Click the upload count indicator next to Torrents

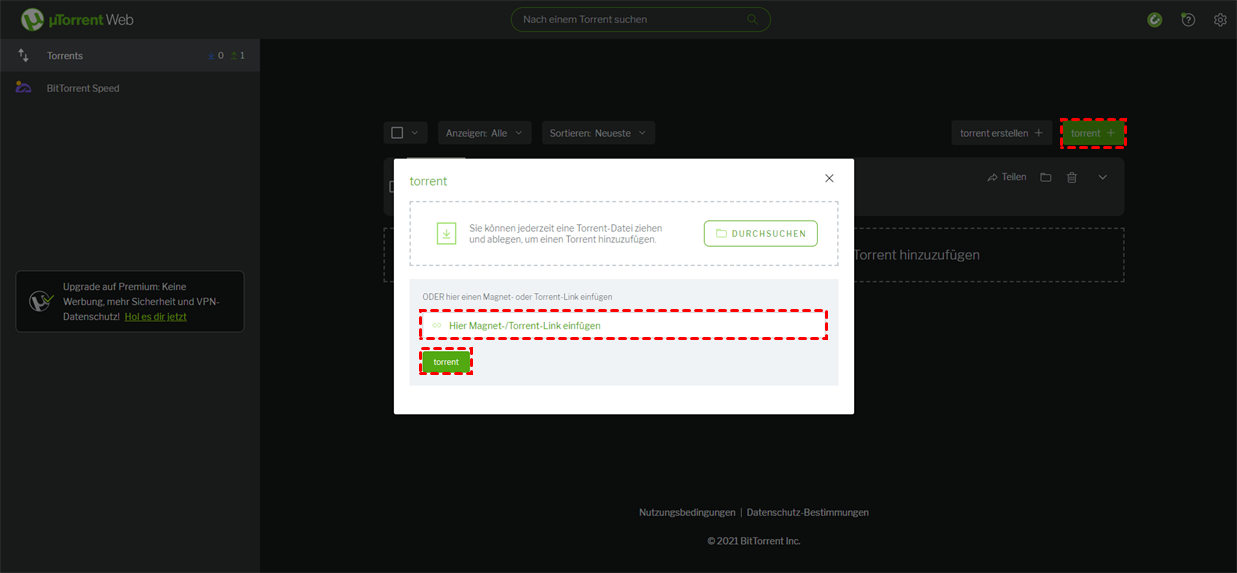pos(237,56)
